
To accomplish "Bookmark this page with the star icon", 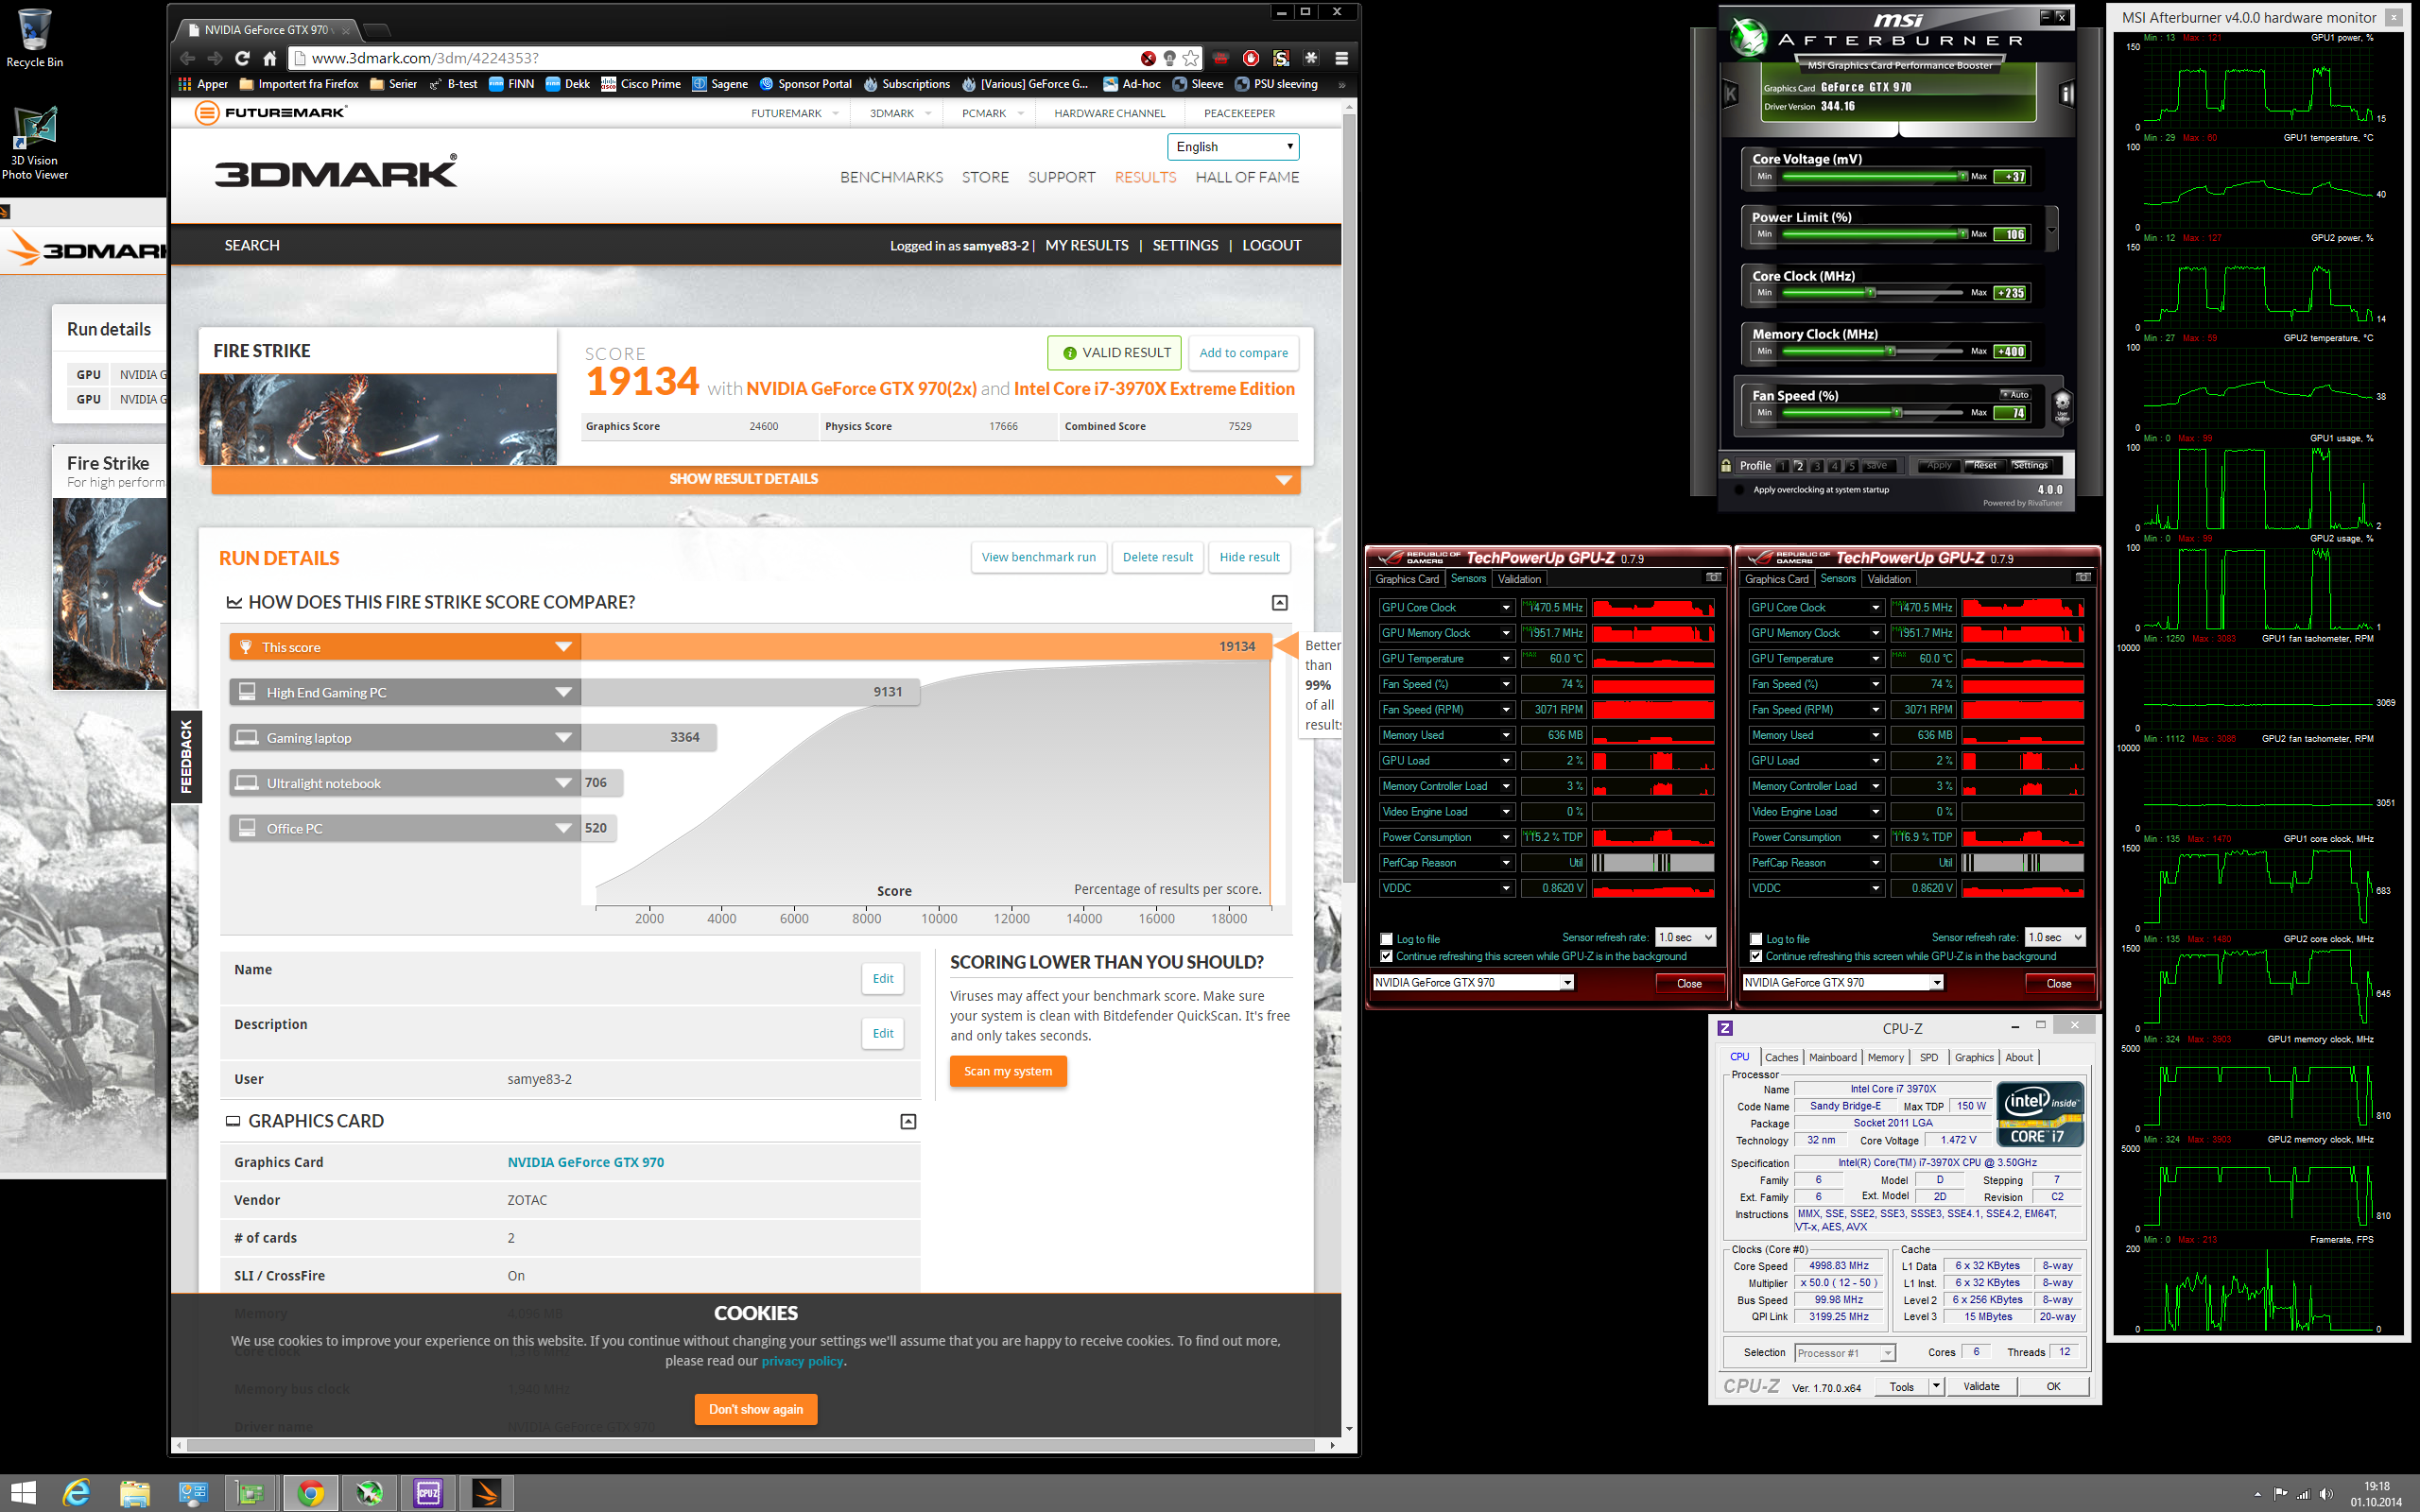I will (x=1190, y=58).
